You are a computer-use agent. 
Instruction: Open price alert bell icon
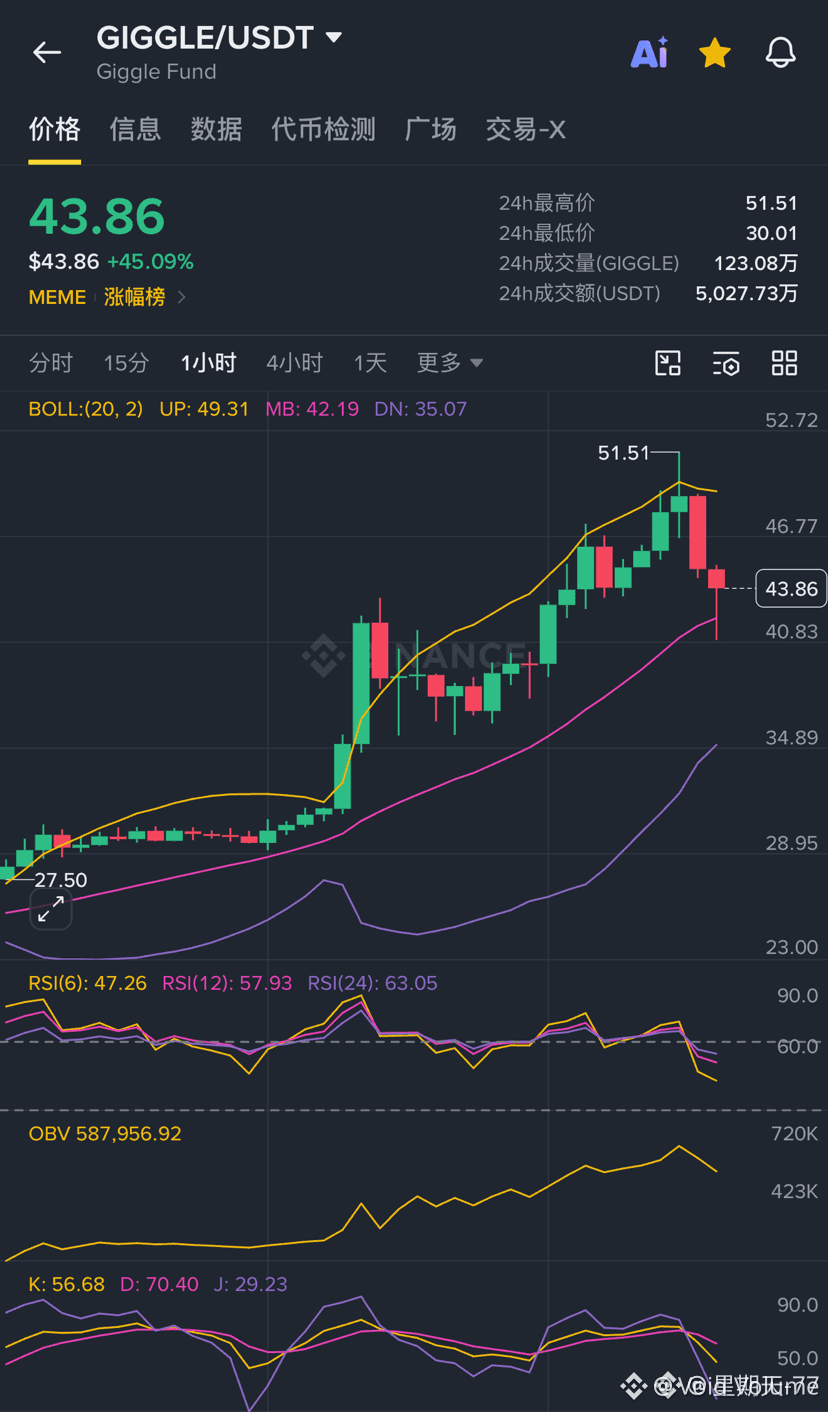(780, 52)
